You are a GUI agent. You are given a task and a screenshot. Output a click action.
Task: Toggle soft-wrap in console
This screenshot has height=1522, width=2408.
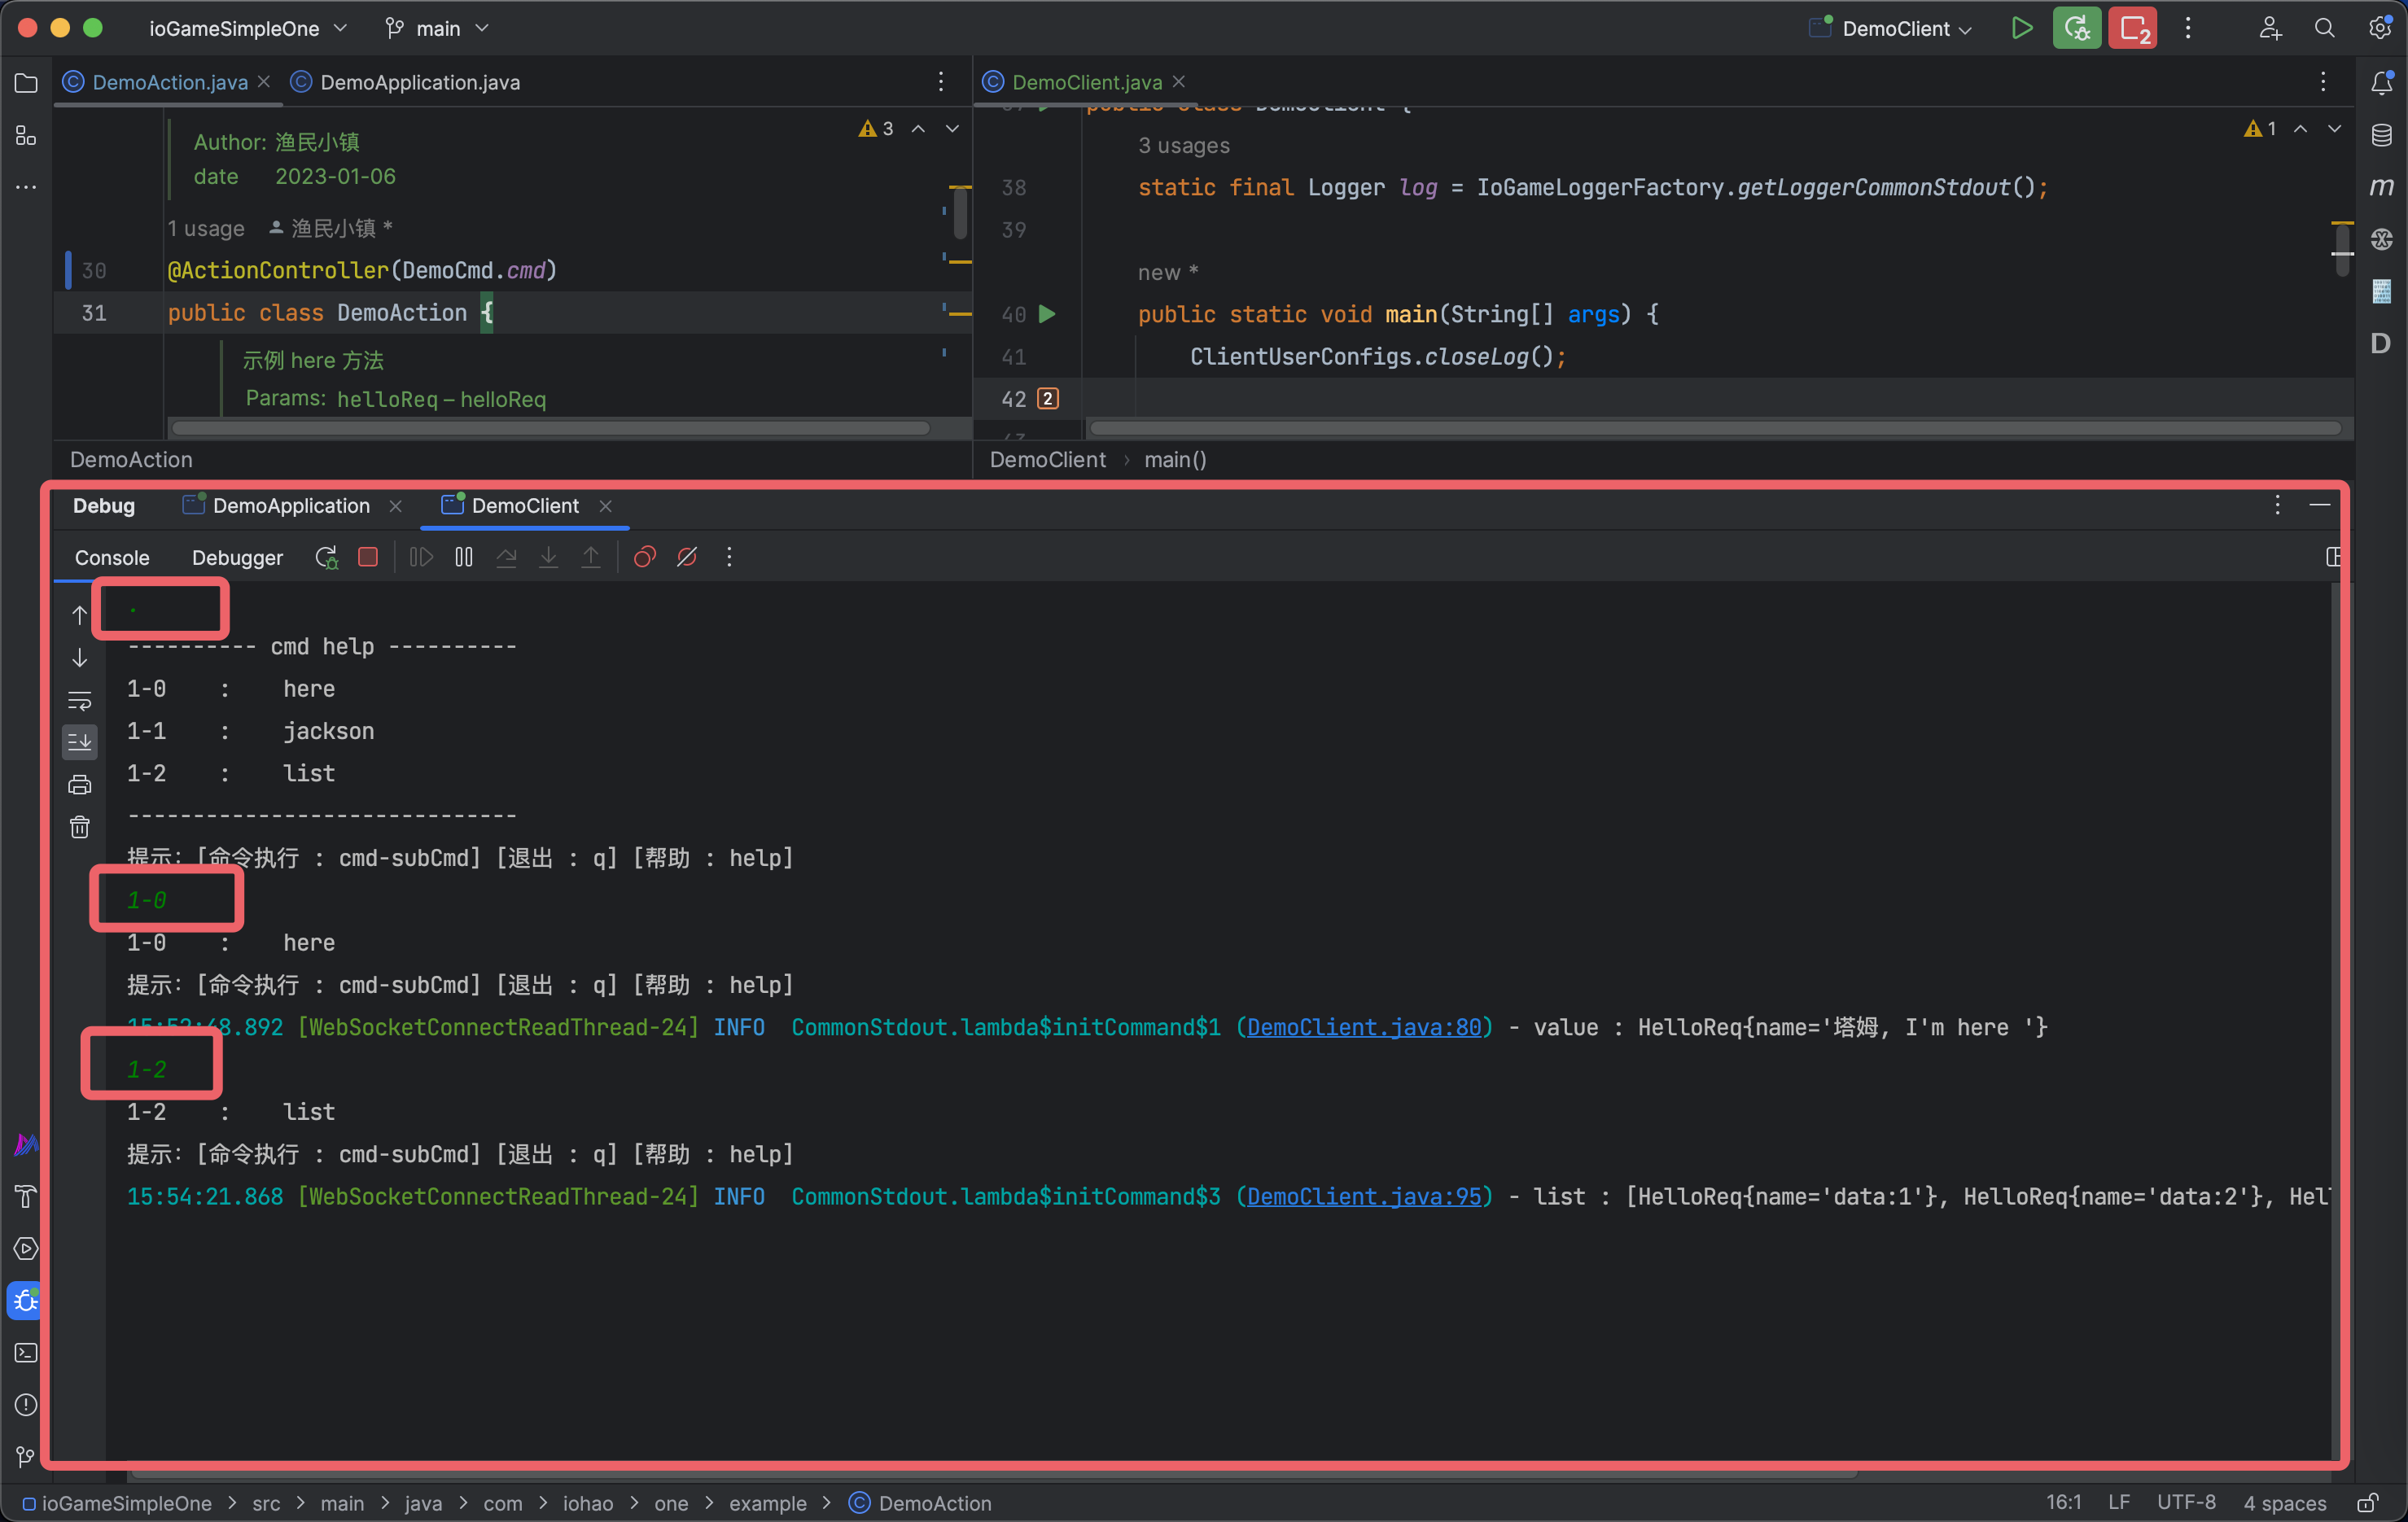tap(80, 700)
